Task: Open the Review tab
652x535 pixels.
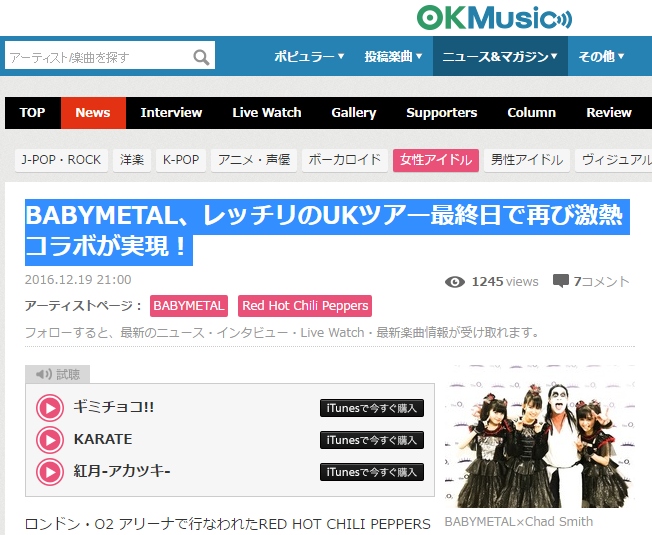Action: pyautogui.click(x=609, y=113)
